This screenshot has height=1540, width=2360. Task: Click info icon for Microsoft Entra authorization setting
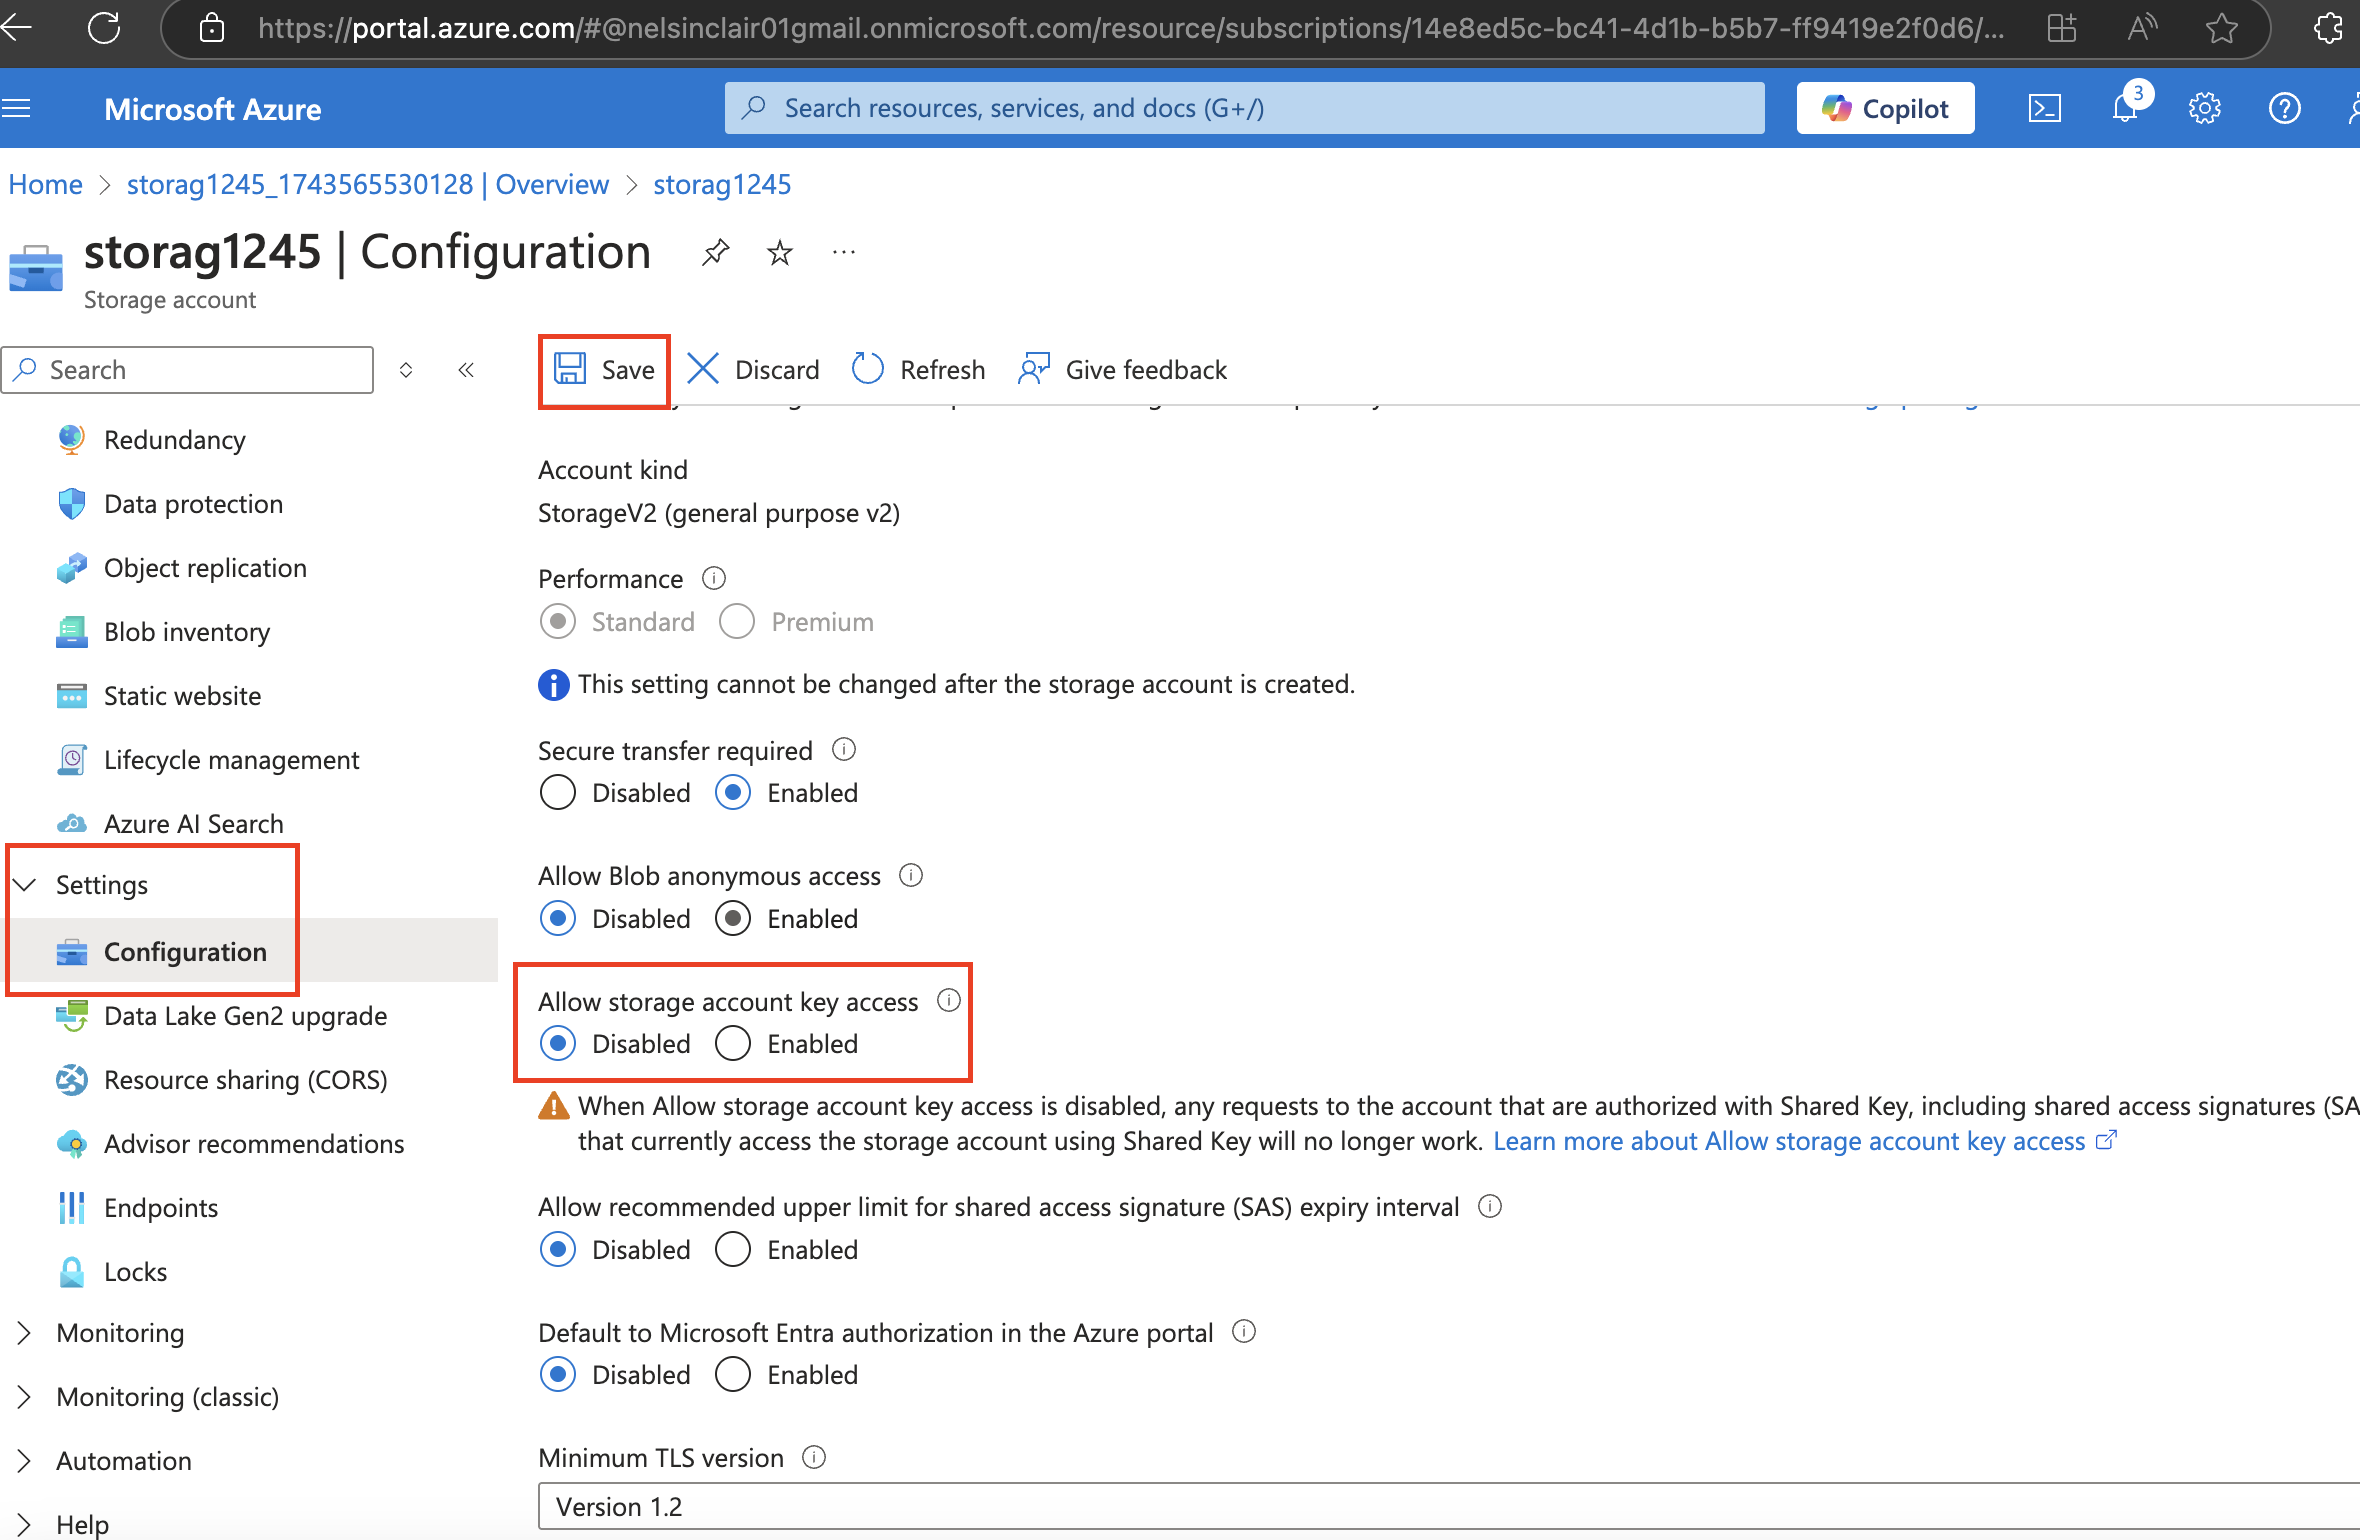pyautogui.click(x=1244, y=1331)
